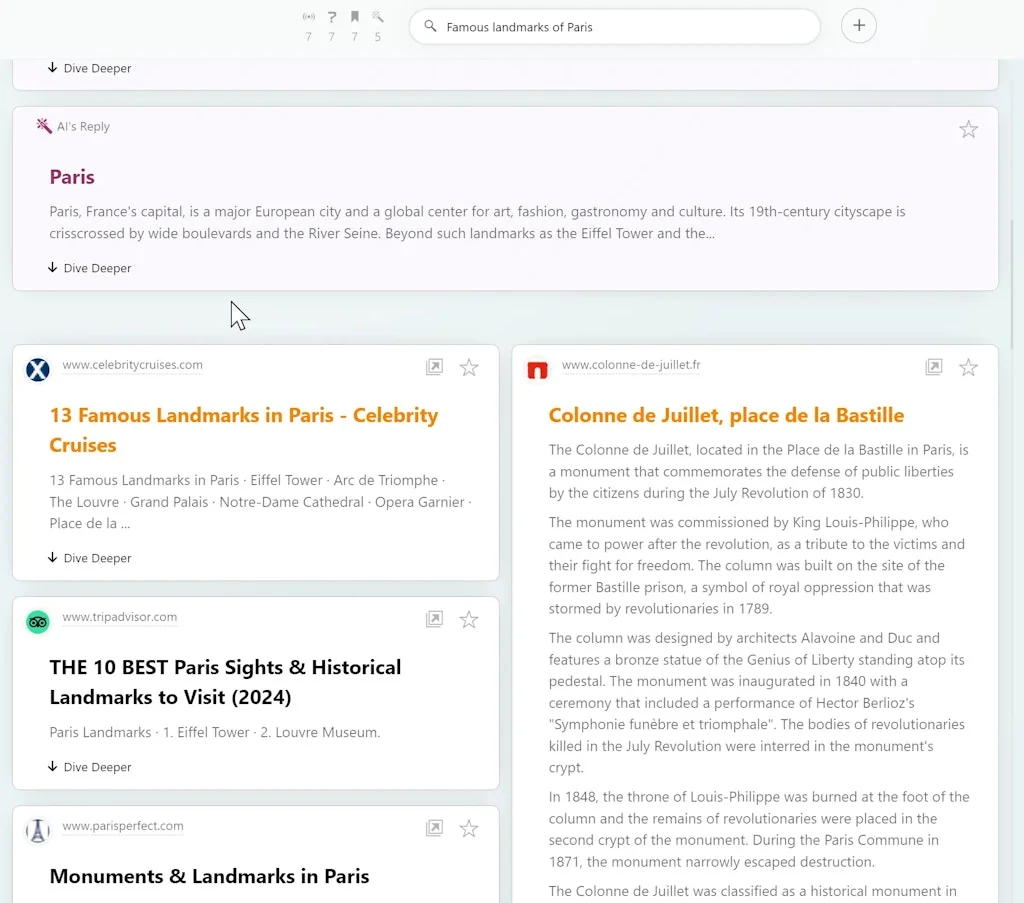The width and height of the screenshot is (1024, 903).
Task: Click the plus button beside the search bar
Action: 858,26
